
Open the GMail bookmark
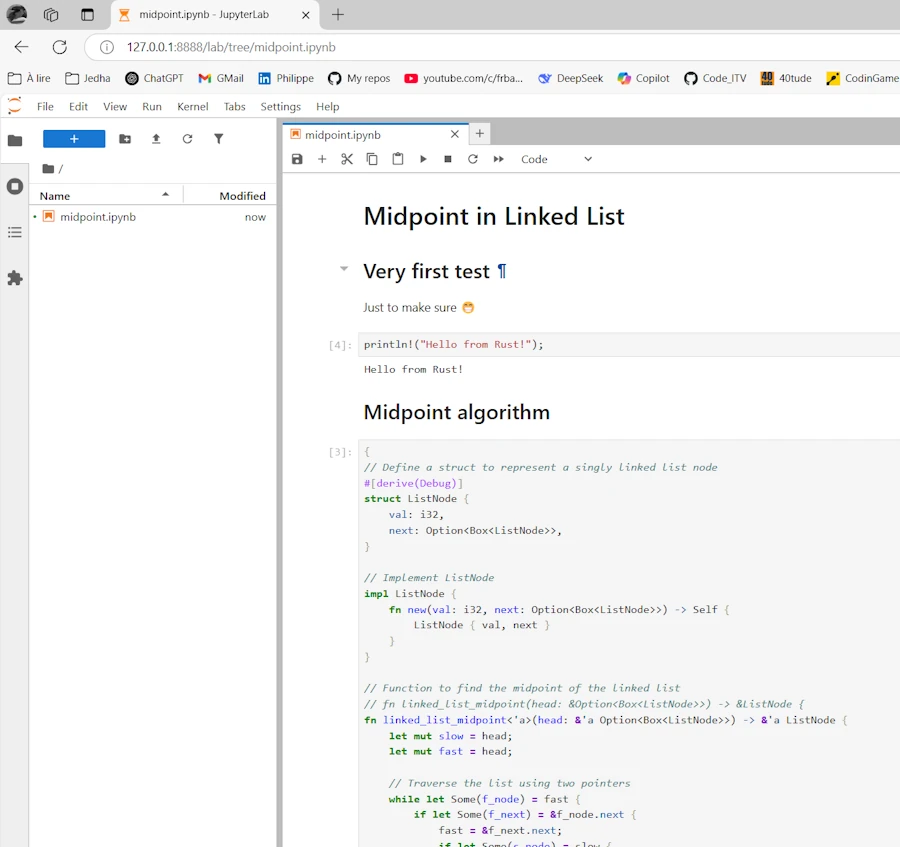(x=221, y=78)
